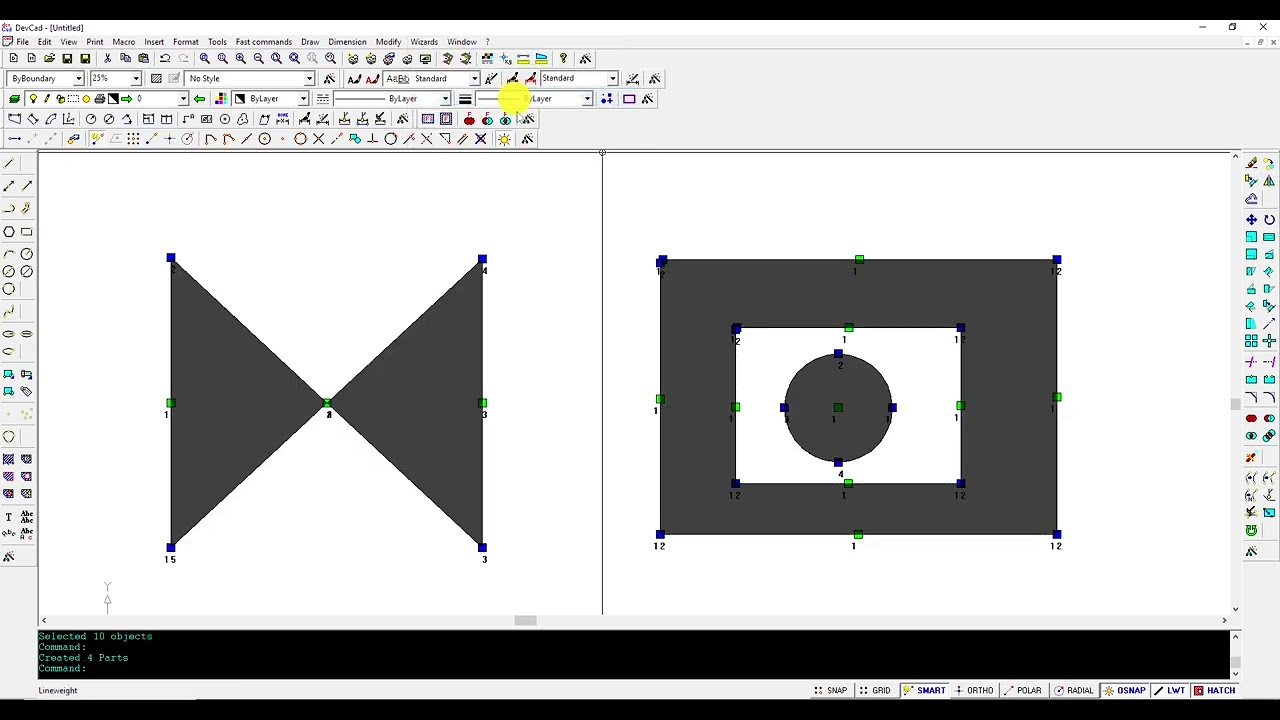Click the multicolor palette color icon
The width and height of the screenshot is (1280, 720).
[x=220, y=99]
